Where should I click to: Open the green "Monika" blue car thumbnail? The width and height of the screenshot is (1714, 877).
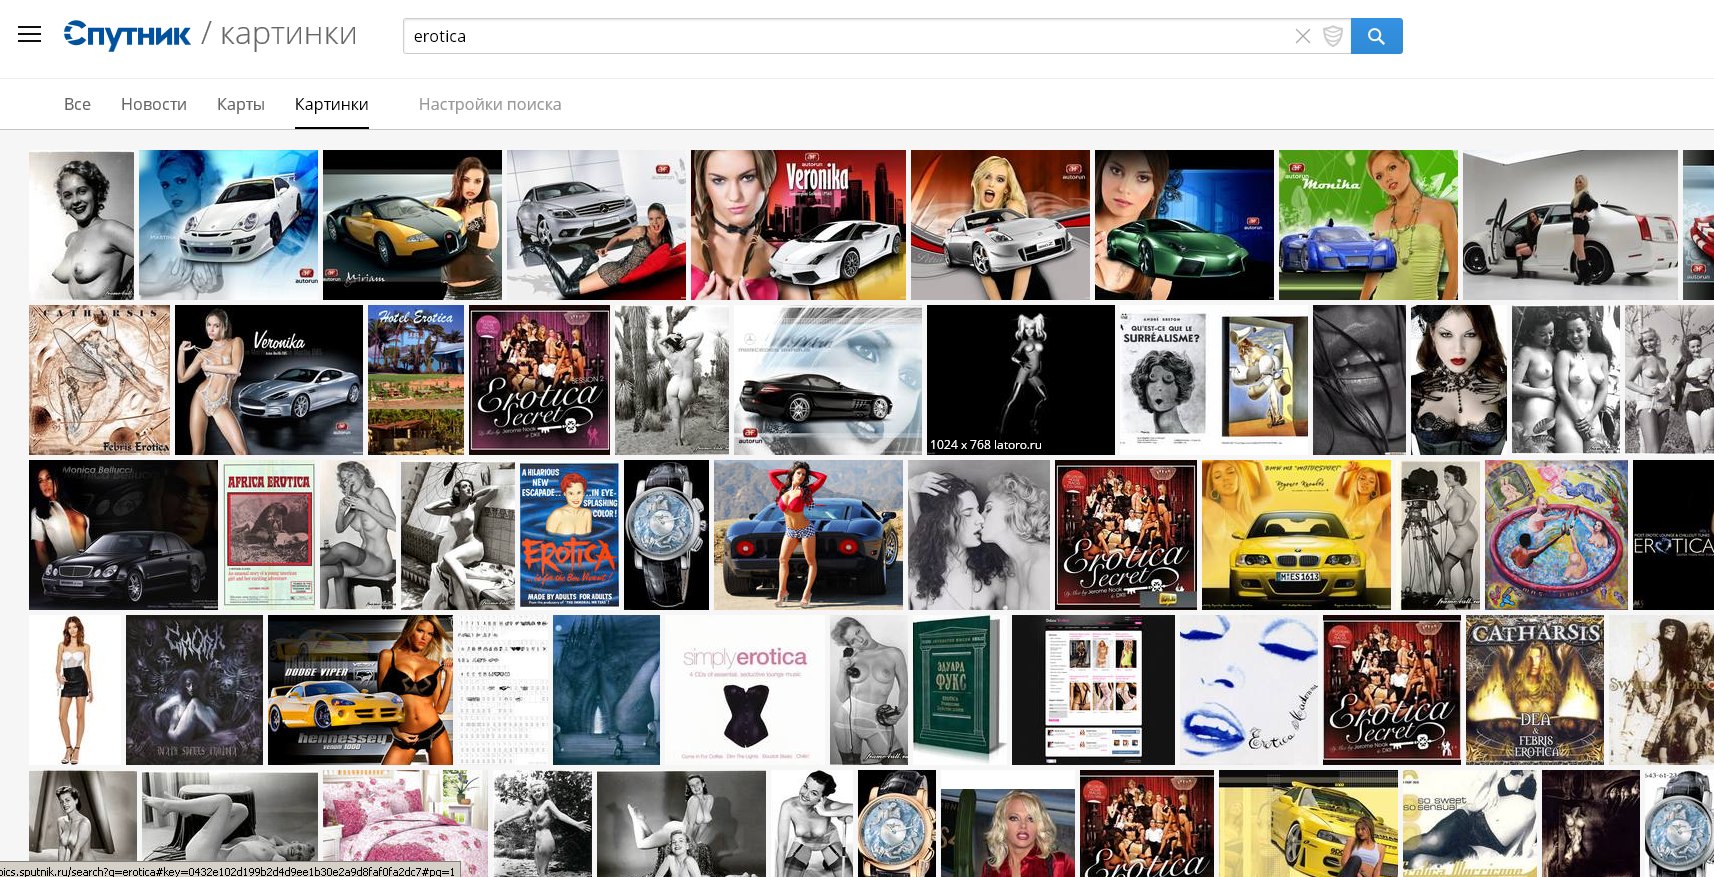point(1368,225)
